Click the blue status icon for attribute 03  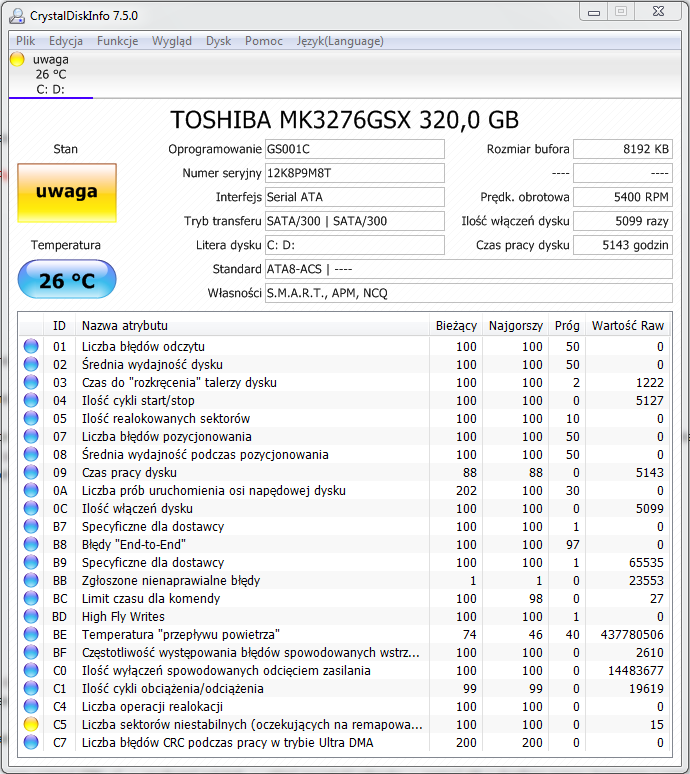pyautogui.click(x=31, y=383)
